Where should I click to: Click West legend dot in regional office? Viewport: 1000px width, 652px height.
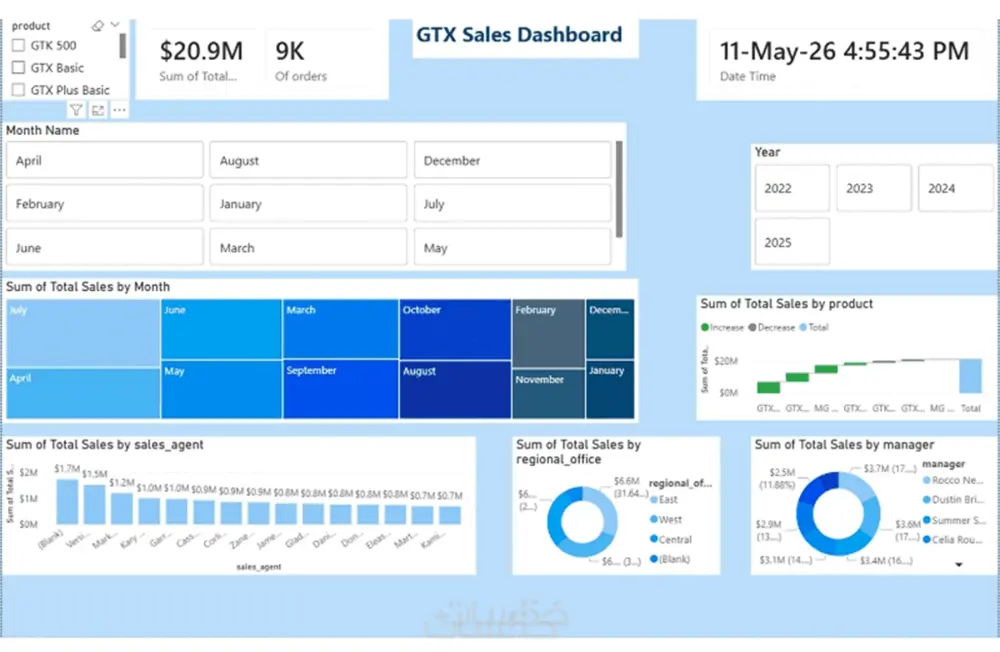point(654,519)
